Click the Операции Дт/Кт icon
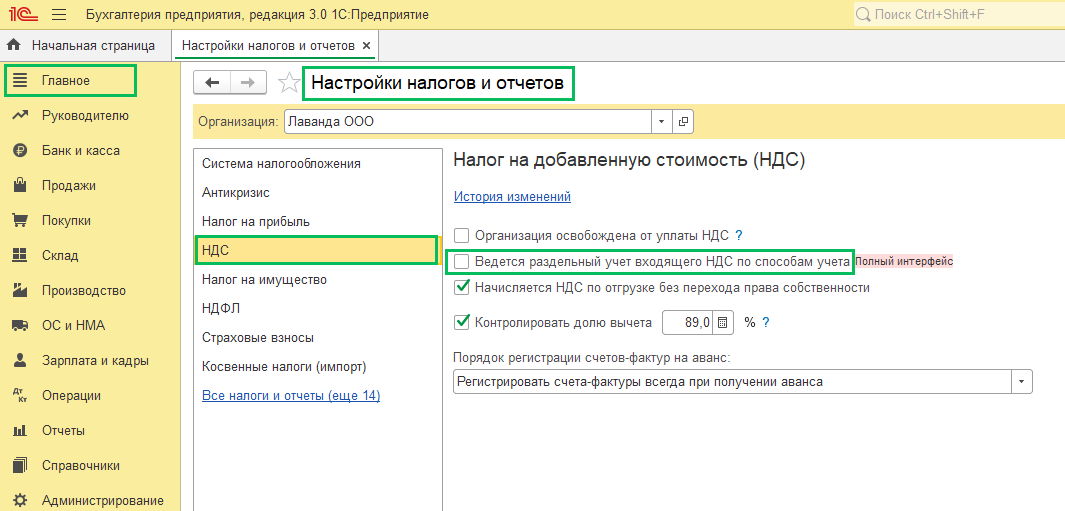The image size is (1065, 511). pos(20,395)
